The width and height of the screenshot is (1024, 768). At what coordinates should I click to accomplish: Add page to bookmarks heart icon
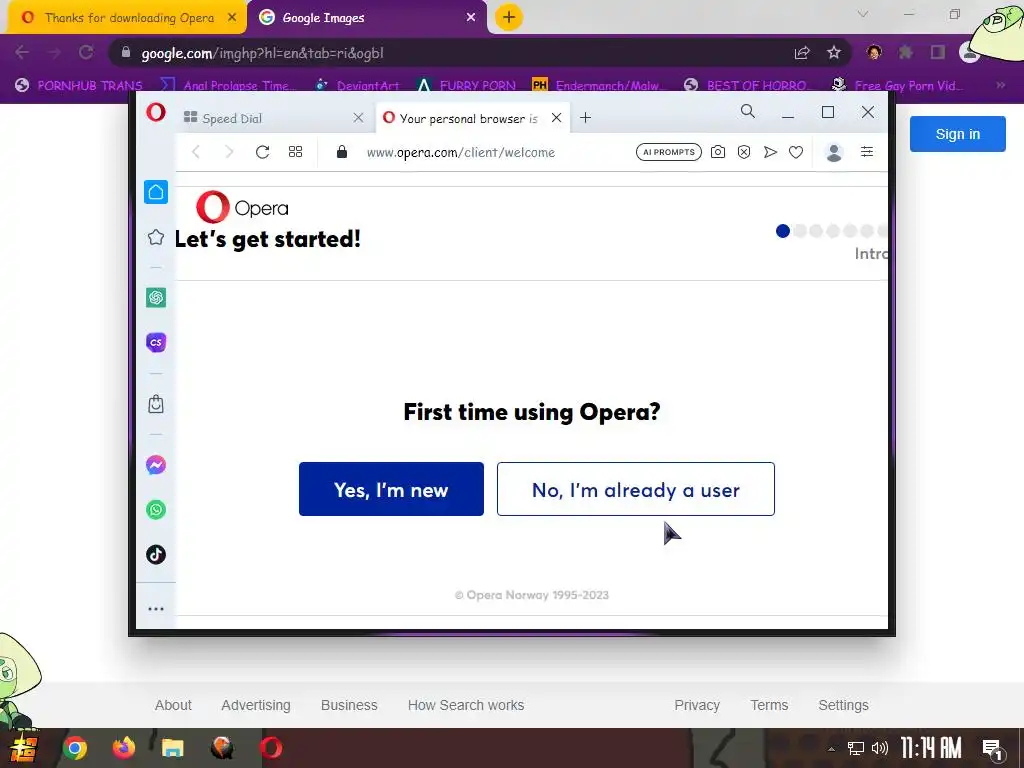point(795,152)
